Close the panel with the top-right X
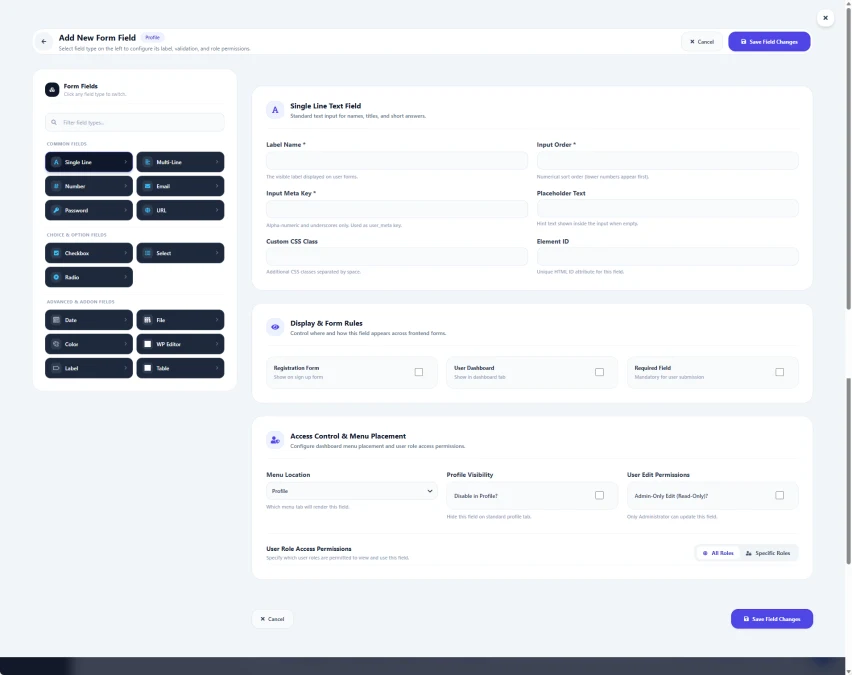852x675 pixels. (x=825, y=18)
